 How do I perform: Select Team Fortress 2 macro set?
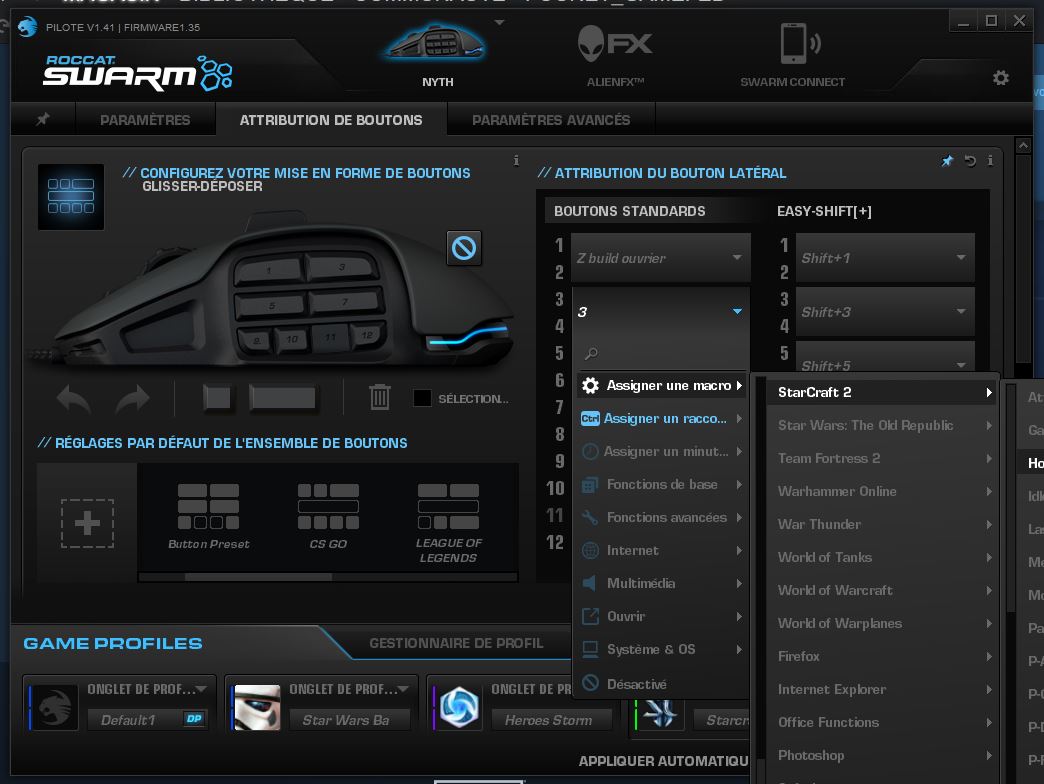tap(882, 459)
